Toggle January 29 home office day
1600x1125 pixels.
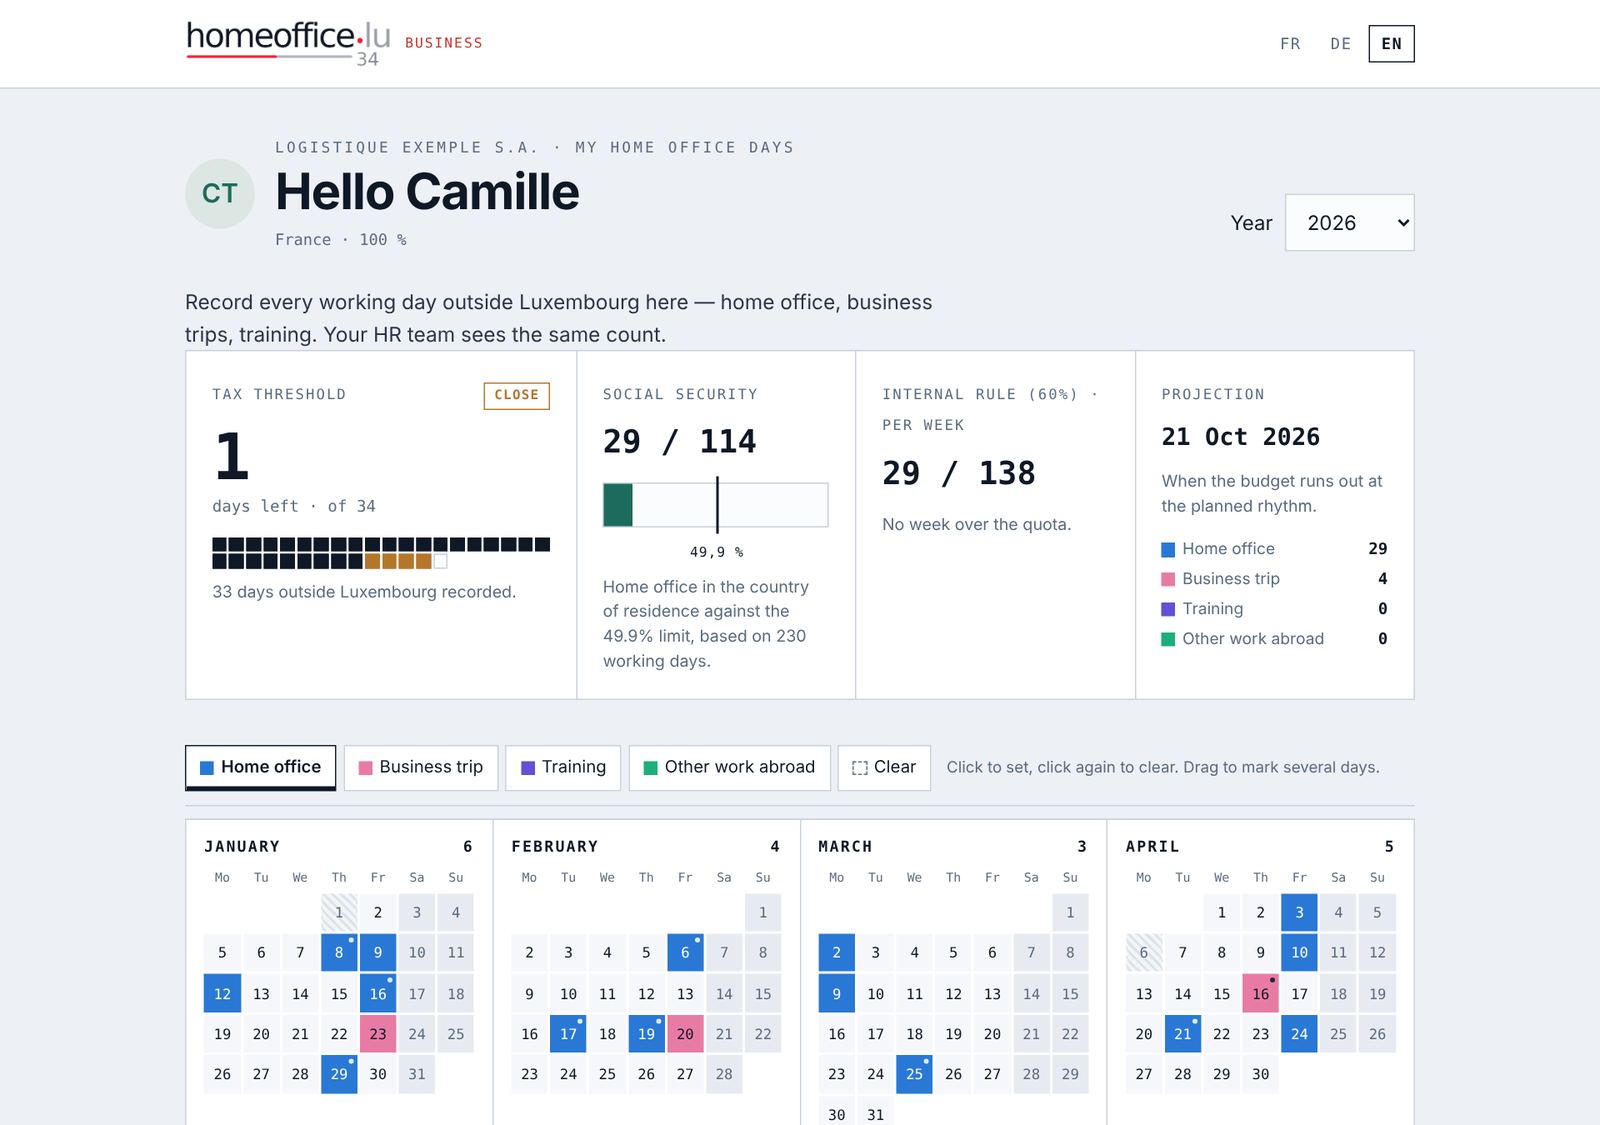point(339,1074)
